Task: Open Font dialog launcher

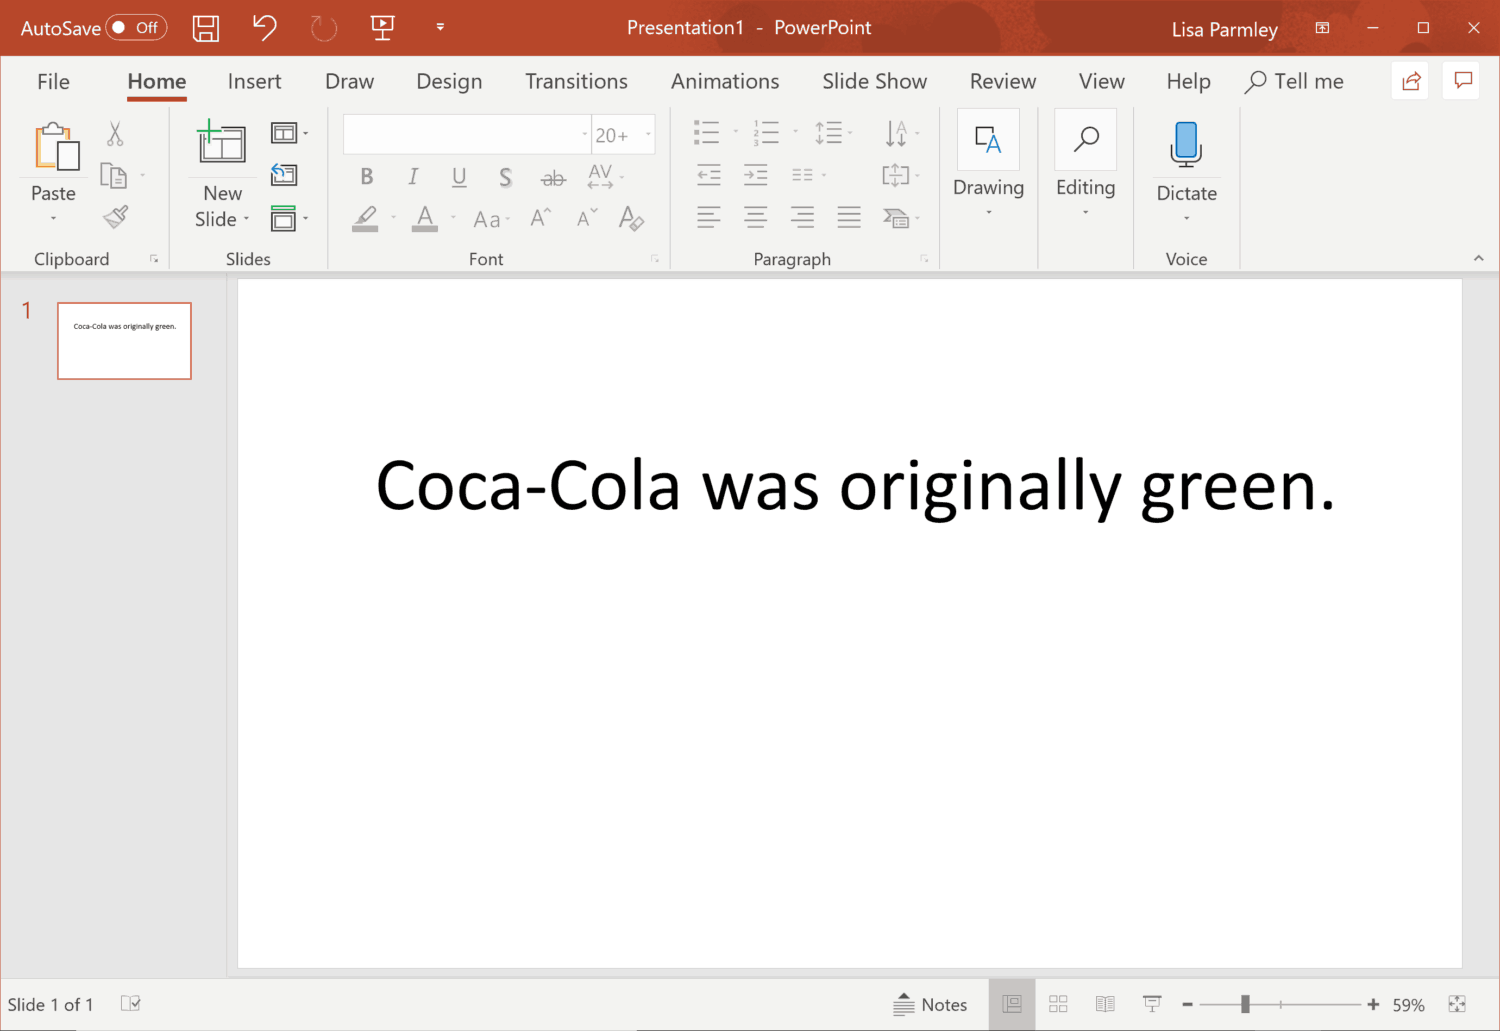Action: pos(655,259)
